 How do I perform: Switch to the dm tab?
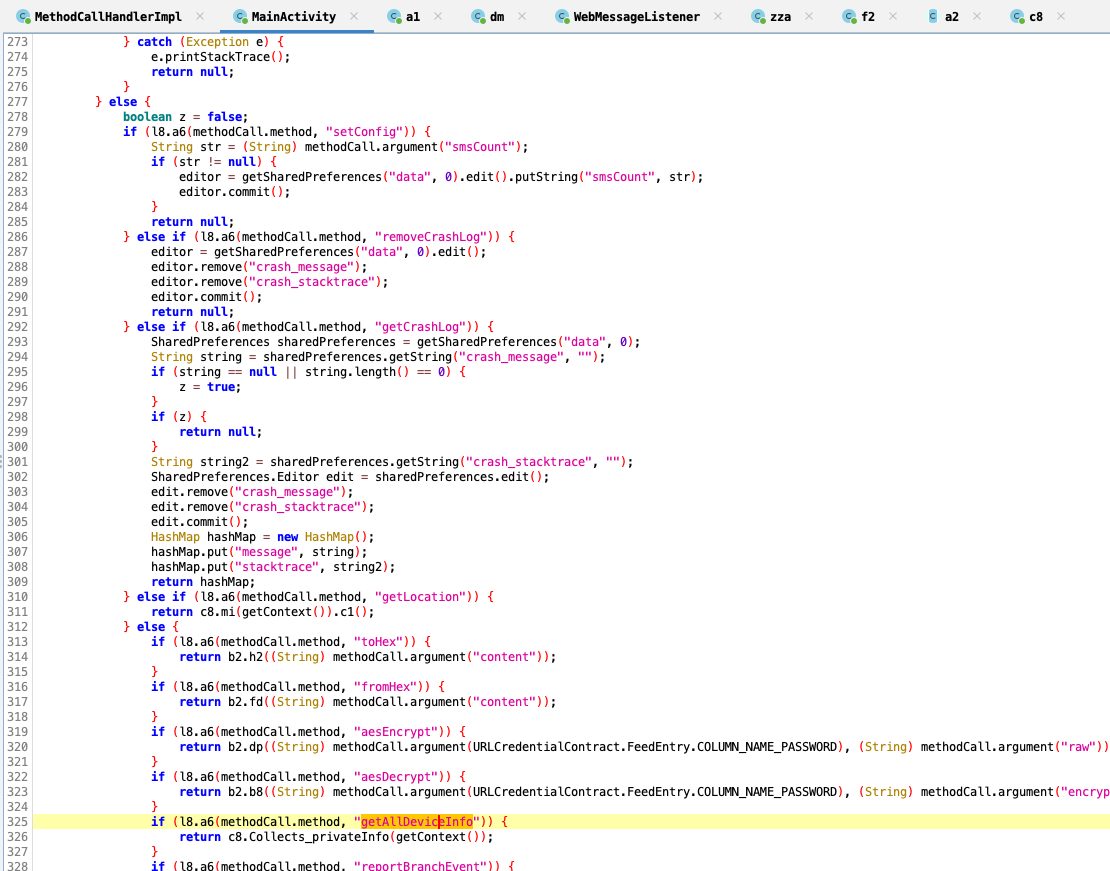point(497,16)
